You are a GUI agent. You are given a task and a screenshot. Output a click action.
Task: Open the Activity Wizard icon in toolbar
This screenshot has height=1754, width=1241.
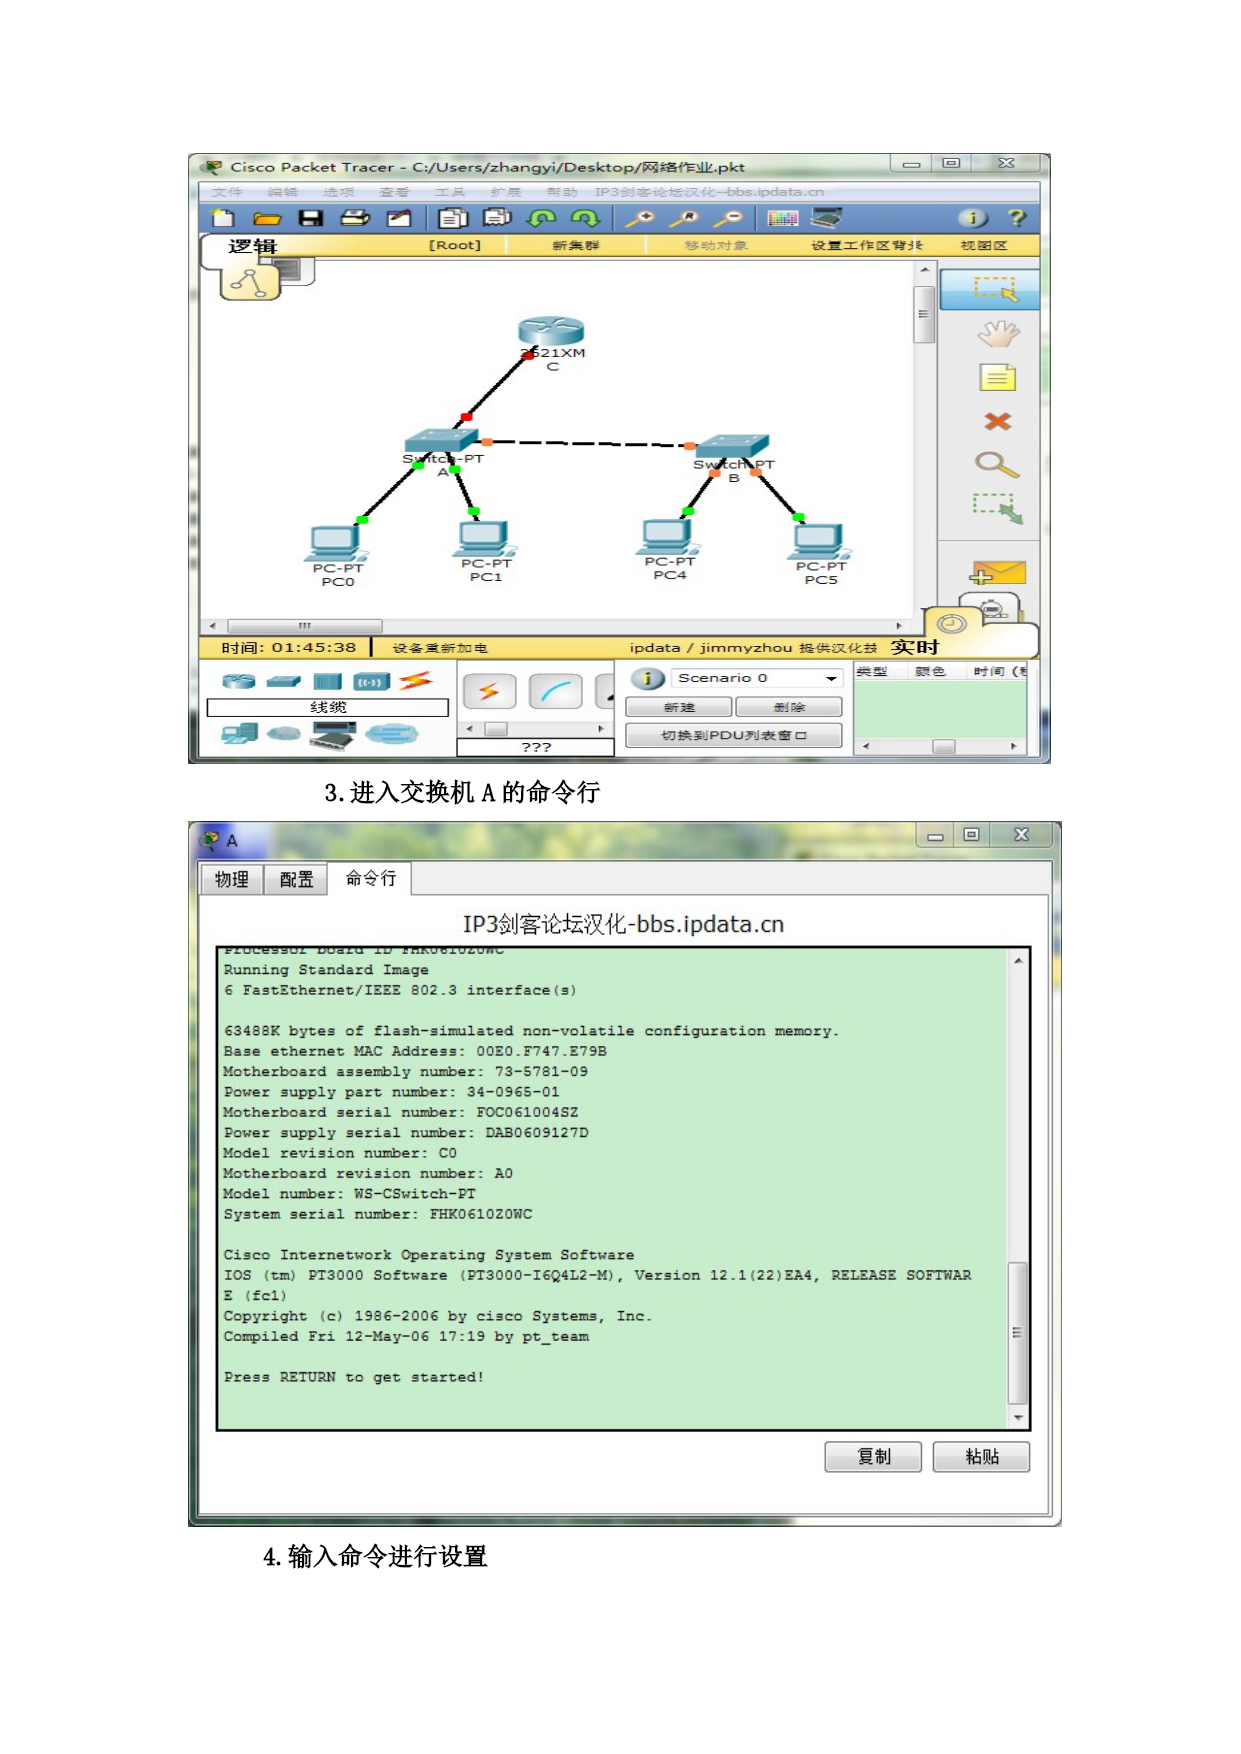pyautogui.click(x=399, y=218)
